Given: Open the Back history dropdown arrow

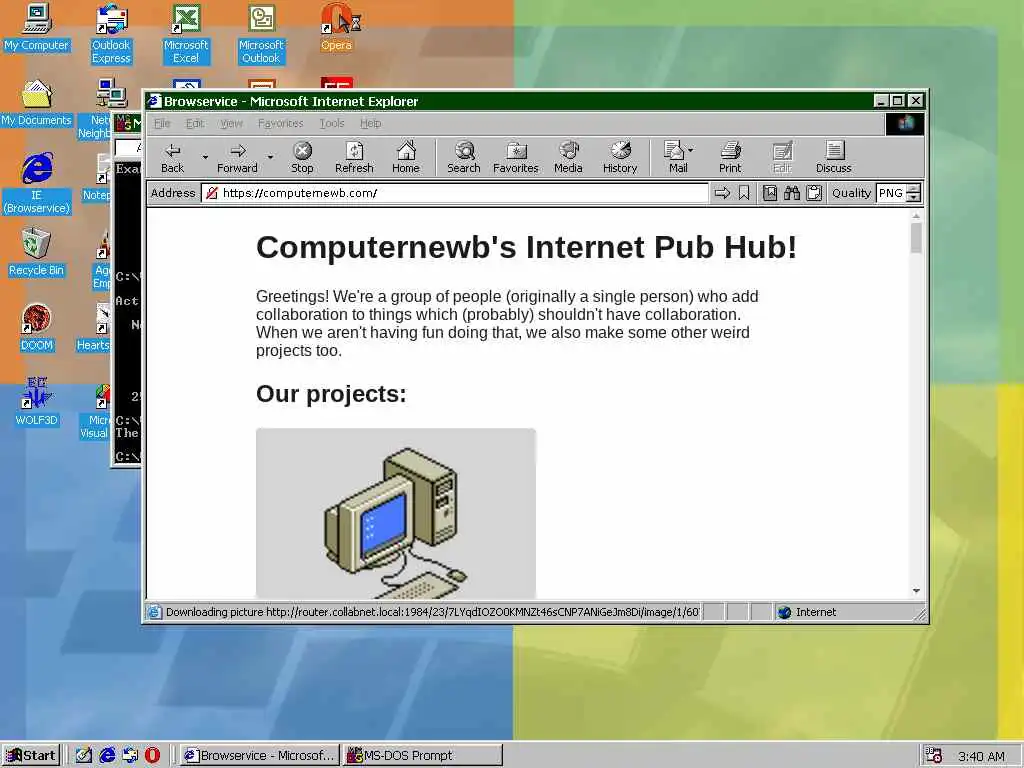Looking at the screenshot, I should click(205, 158).
